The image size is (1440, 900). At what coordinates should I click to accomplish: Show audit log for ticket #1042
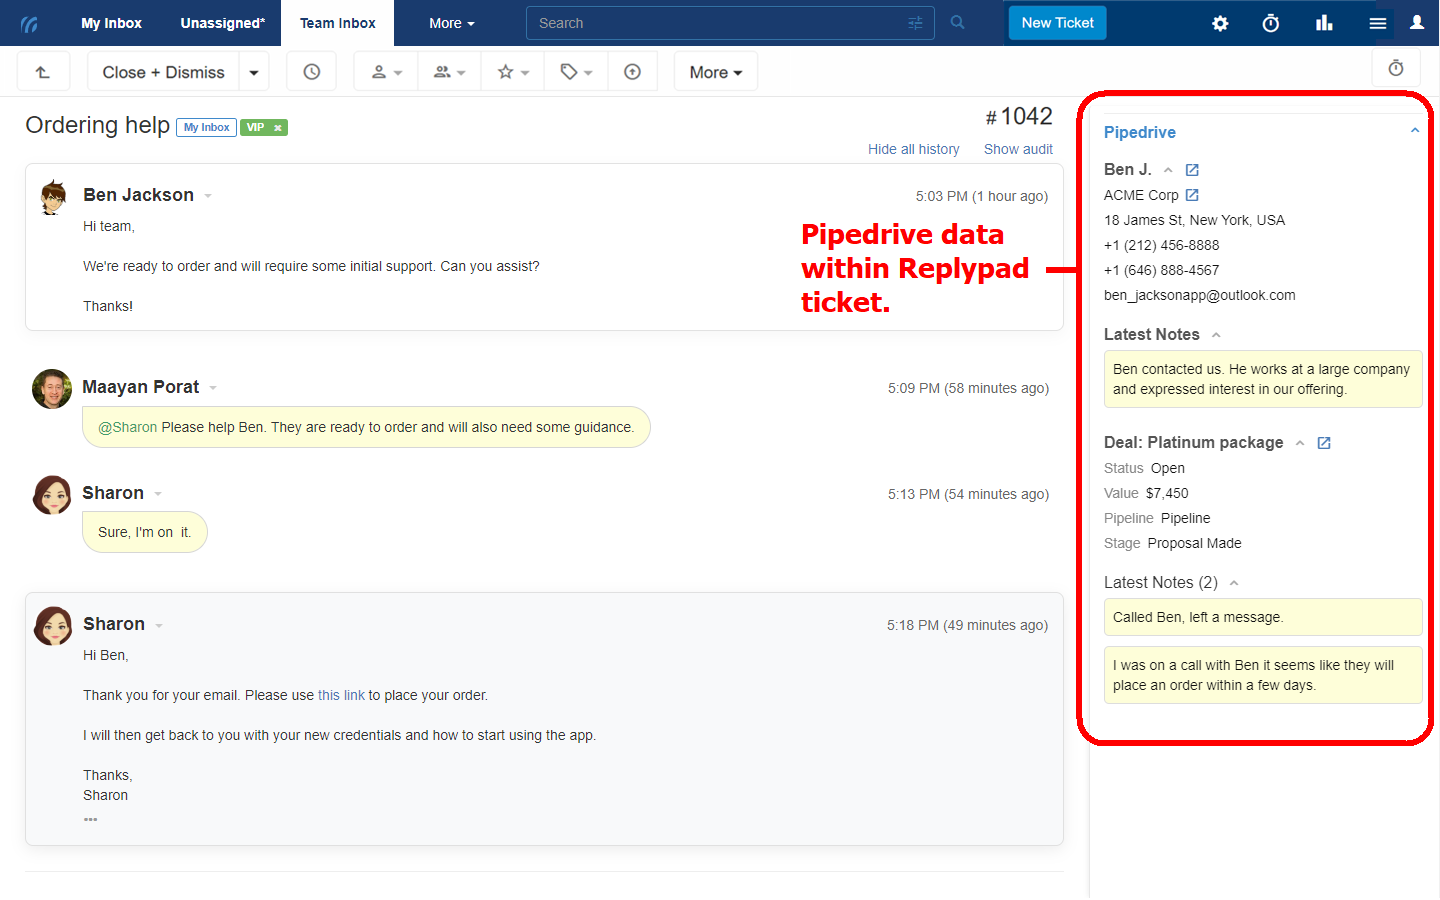pyautogui.click(x=1018, y=148)
